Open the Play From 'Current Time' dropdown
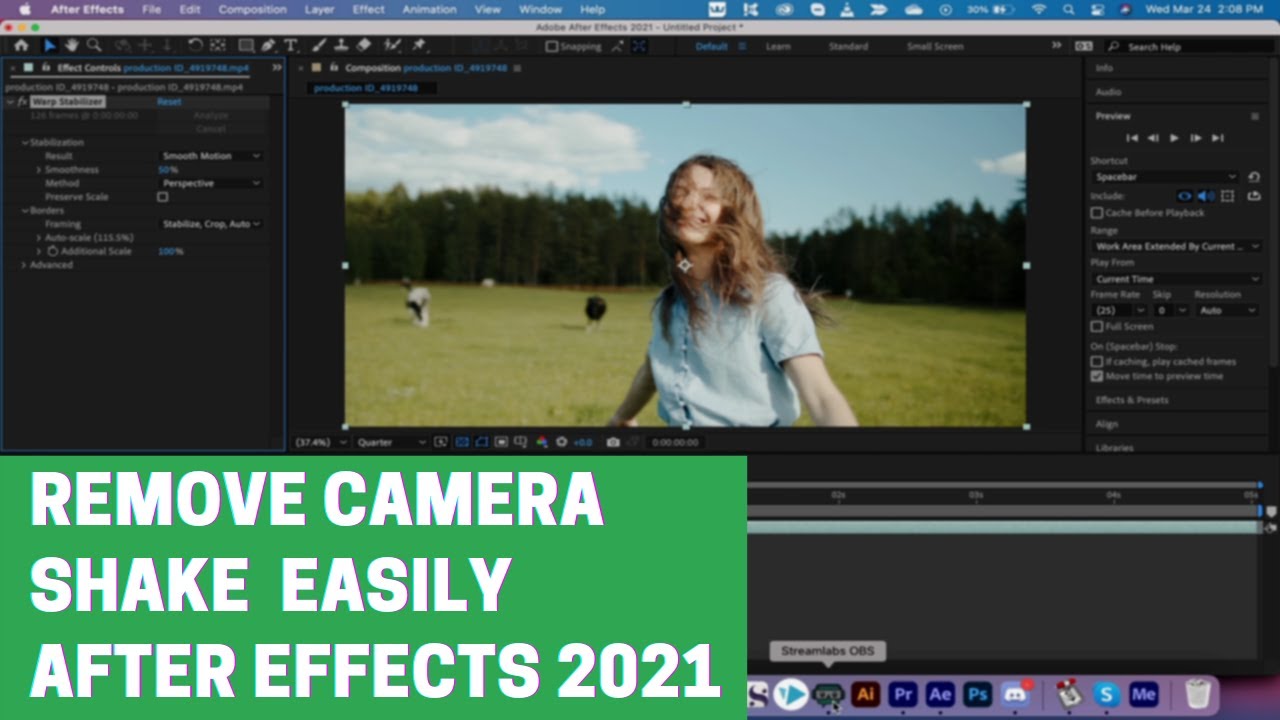 click(x=1176, y=279)
